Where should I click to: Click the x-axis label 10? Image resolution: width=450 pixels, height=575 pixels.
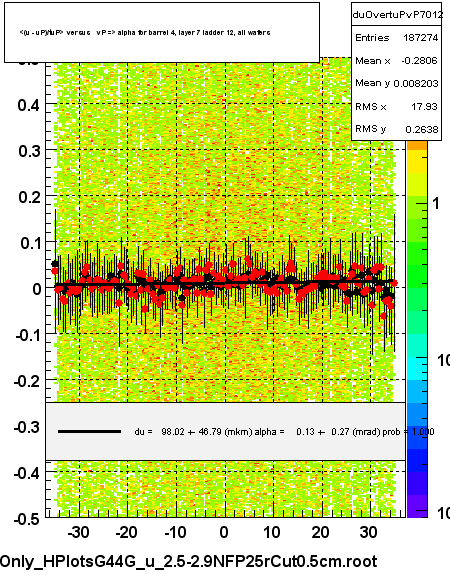pos(272,532)
